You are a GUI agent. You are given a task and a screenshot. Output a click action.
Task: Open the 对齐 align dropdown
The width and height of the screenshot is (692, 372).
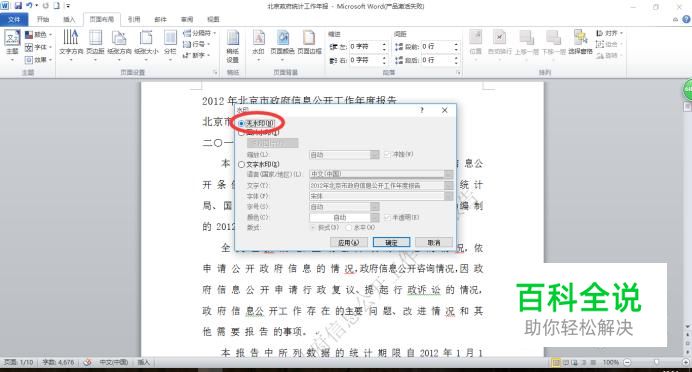(609, 33)
